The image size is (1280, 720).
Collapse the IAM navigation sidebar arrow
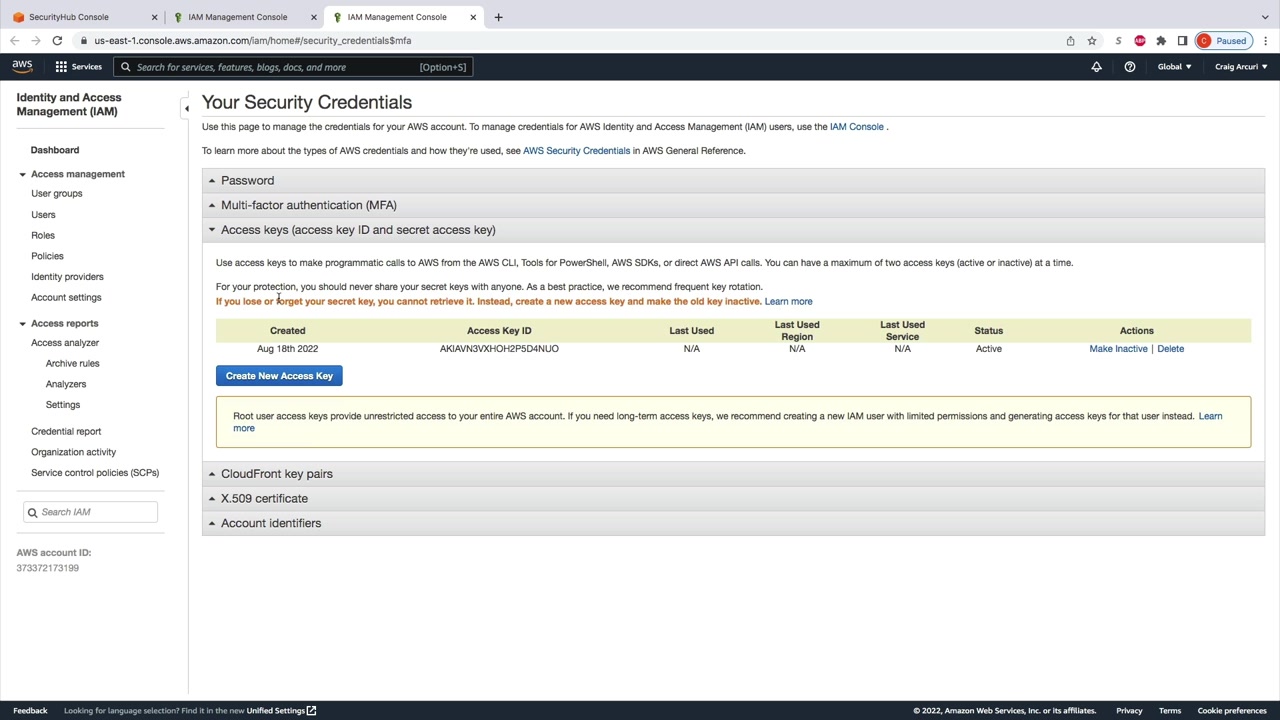tap(186, 108)
